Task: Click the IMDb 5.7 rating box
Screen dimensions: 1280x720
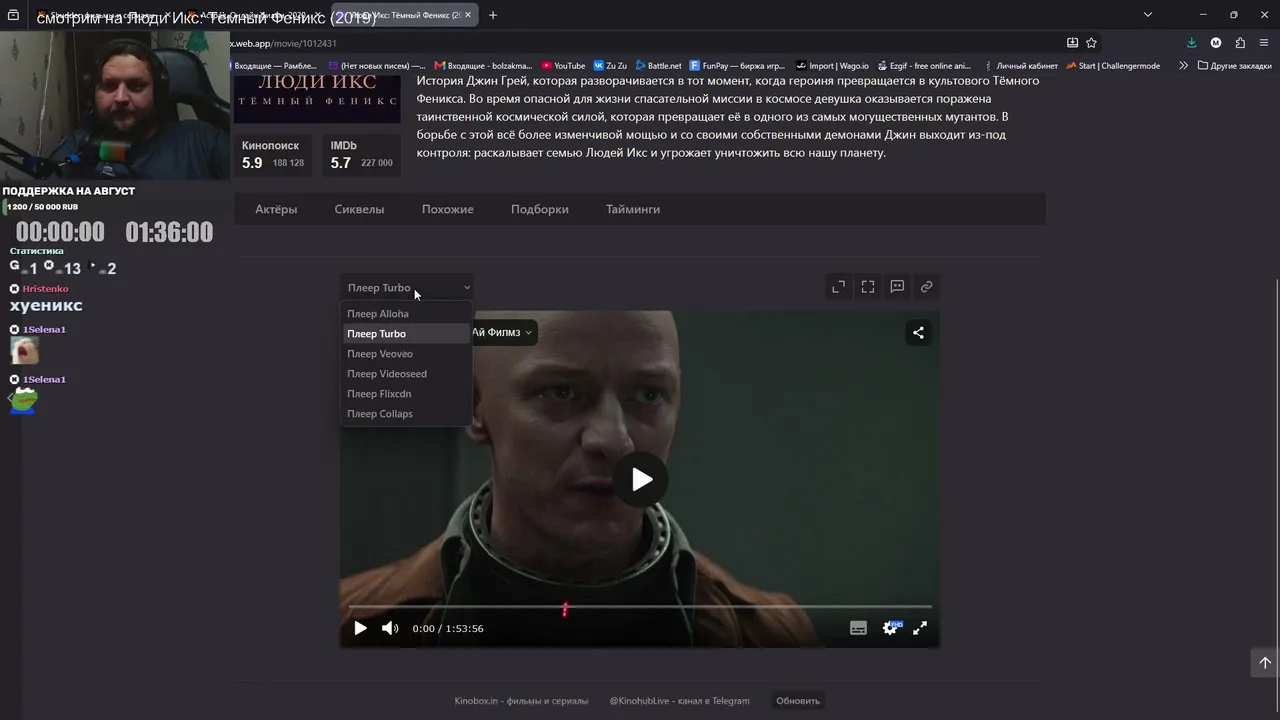Action: [362, 155]
